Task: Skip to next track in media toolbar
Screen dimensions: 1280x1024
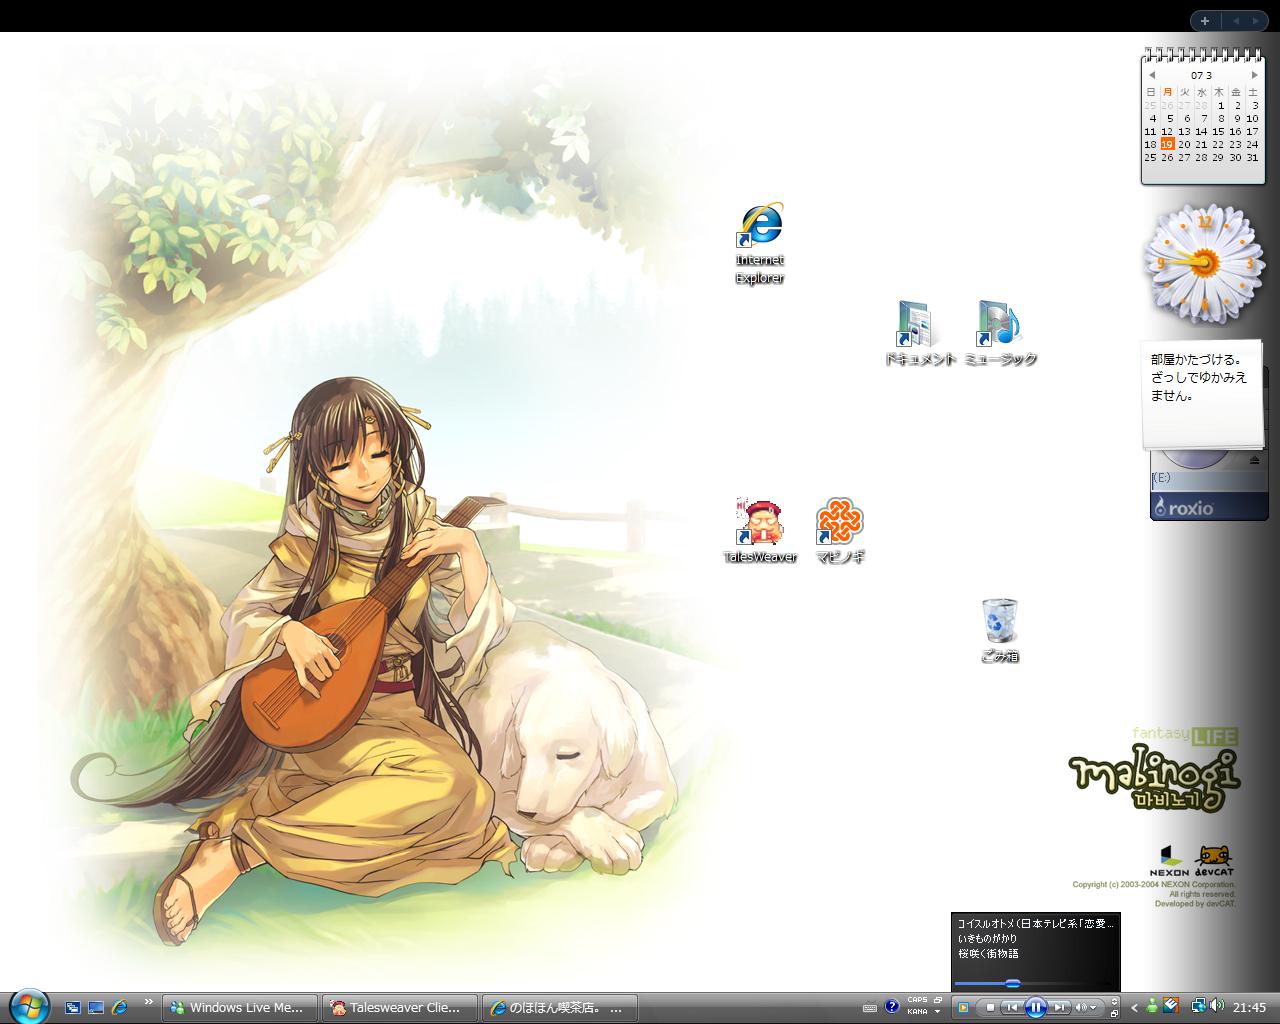Action: [x=1060, y=1007]
